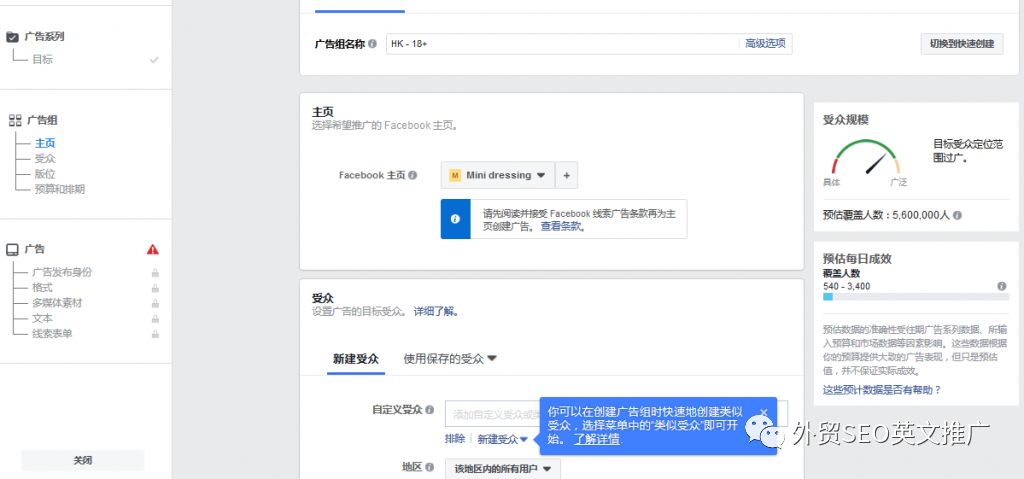Click the audience size gauge meter
1024x479 pixels.
[865, 158]
